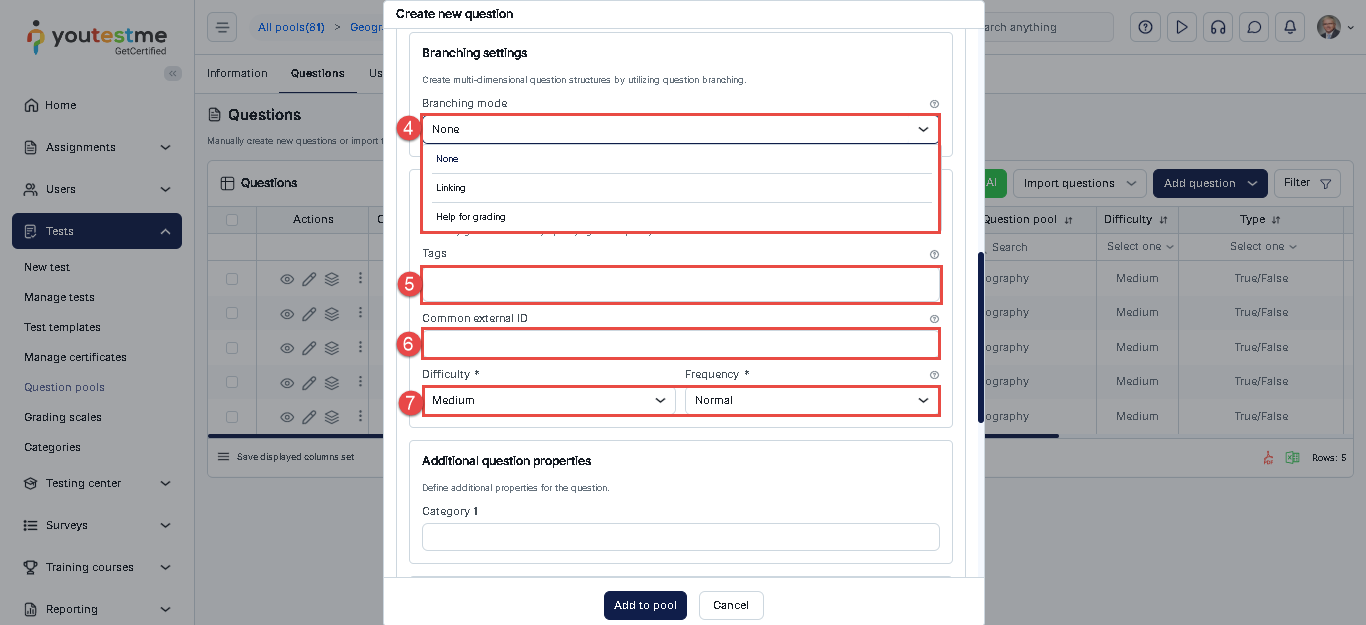Image resolution: width=1366 pixels, height=625 pixels.
Task: Open the Frequency dropdown showing Normal
Action: tap(812, 400)
